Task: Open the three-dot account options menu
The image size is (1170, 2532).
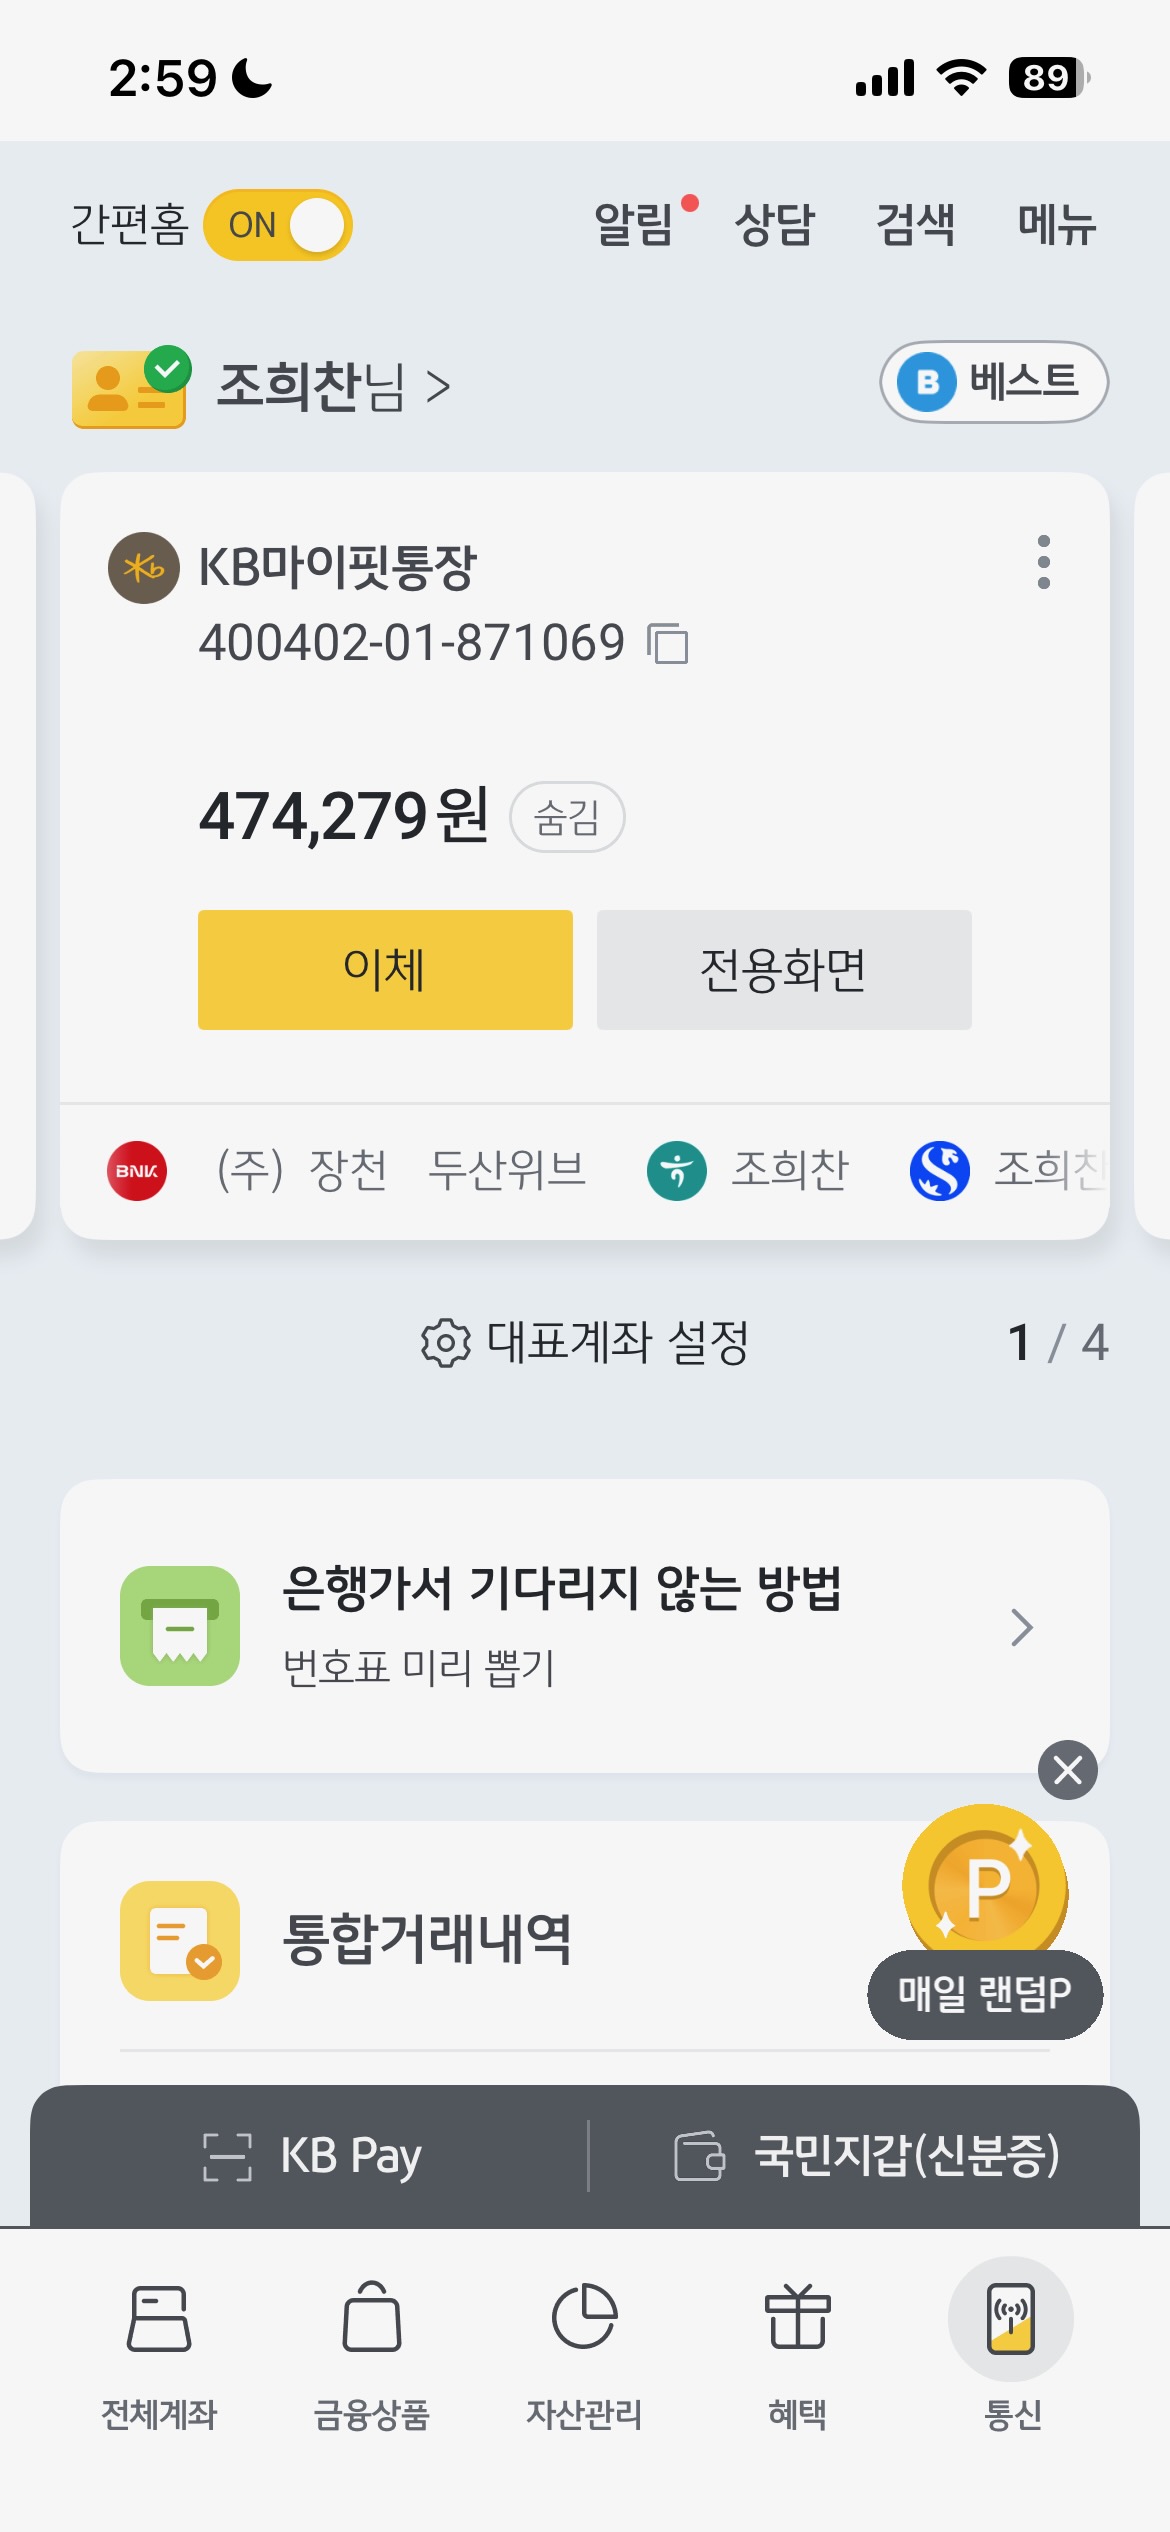Action: (1043, 562)
